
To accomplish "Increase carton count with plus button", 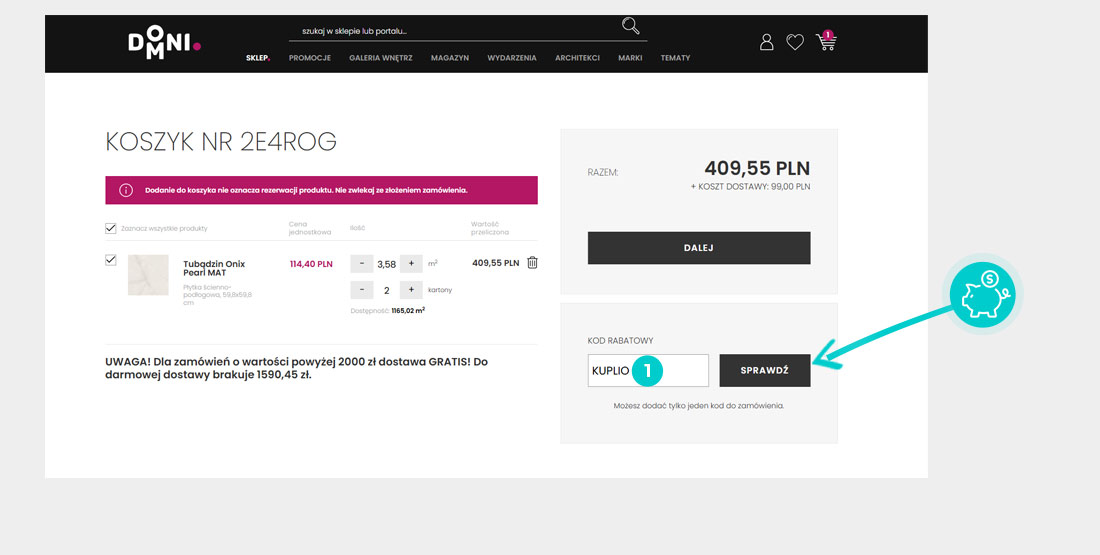I will (x=411, y=290).
